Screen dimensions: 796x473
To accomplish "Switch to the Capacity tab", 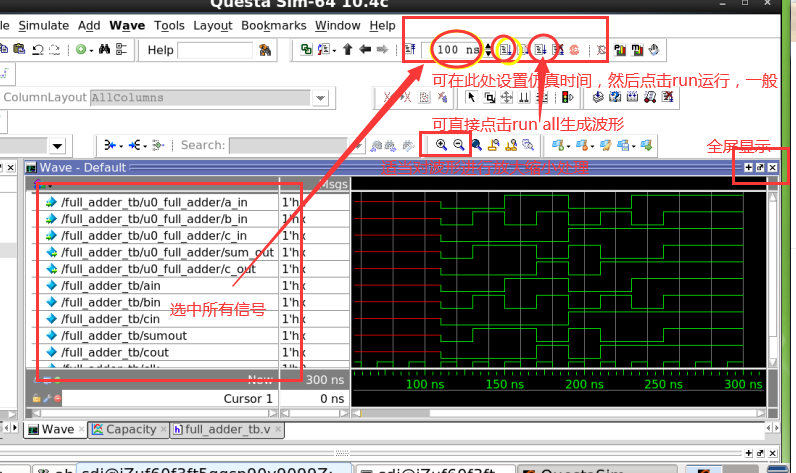I will pos(128,429).
